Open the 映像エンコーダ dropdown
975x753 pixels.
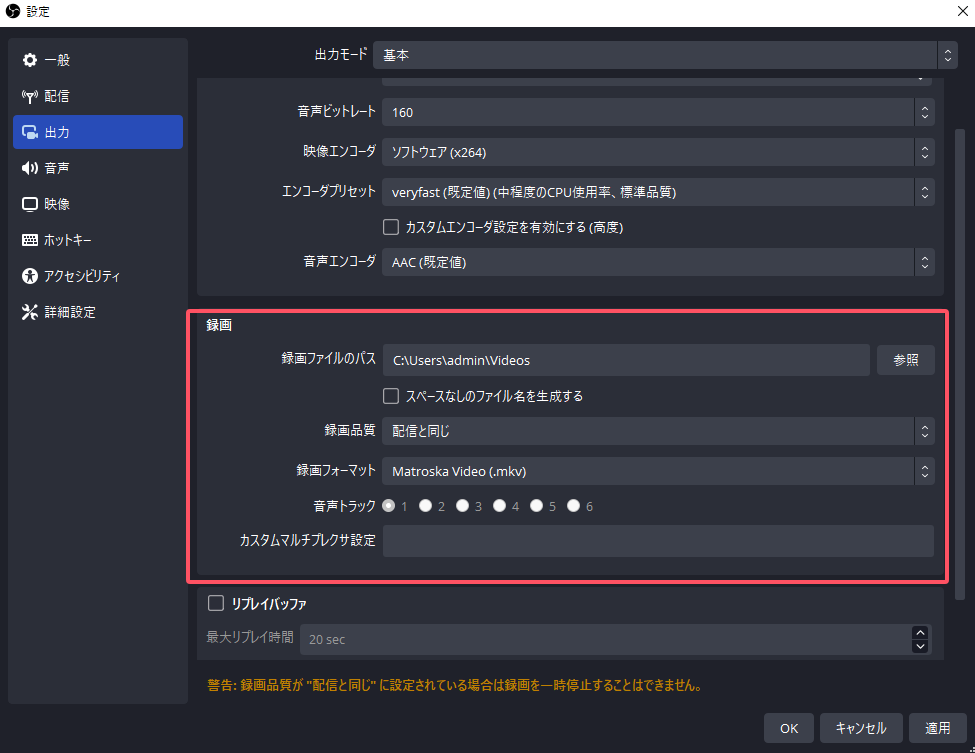click(657, 152)
